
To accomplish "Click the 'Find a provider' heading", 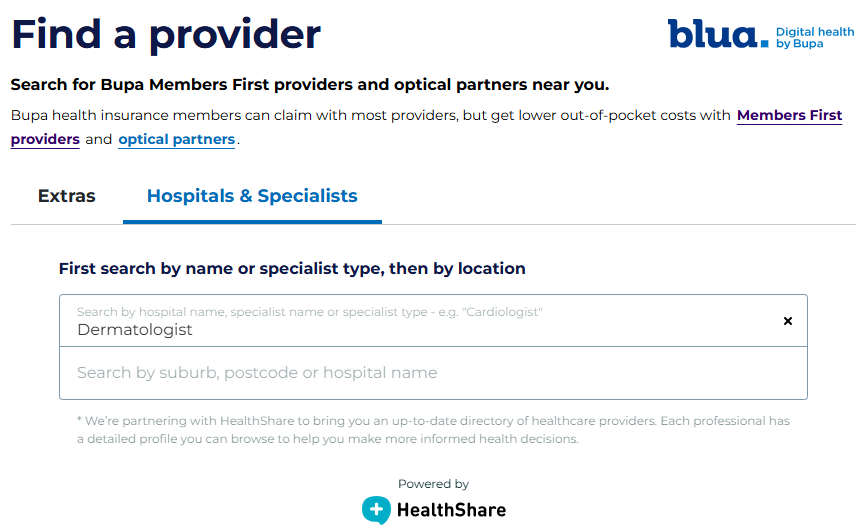I will click(166, 34).
